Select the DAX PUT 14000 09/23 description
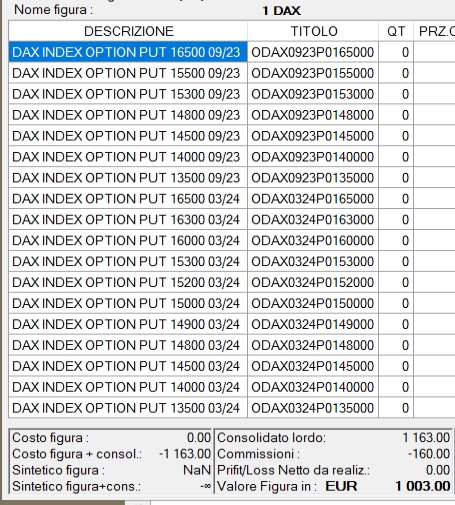This screenshot has height=505, width=455. (128, 157)
